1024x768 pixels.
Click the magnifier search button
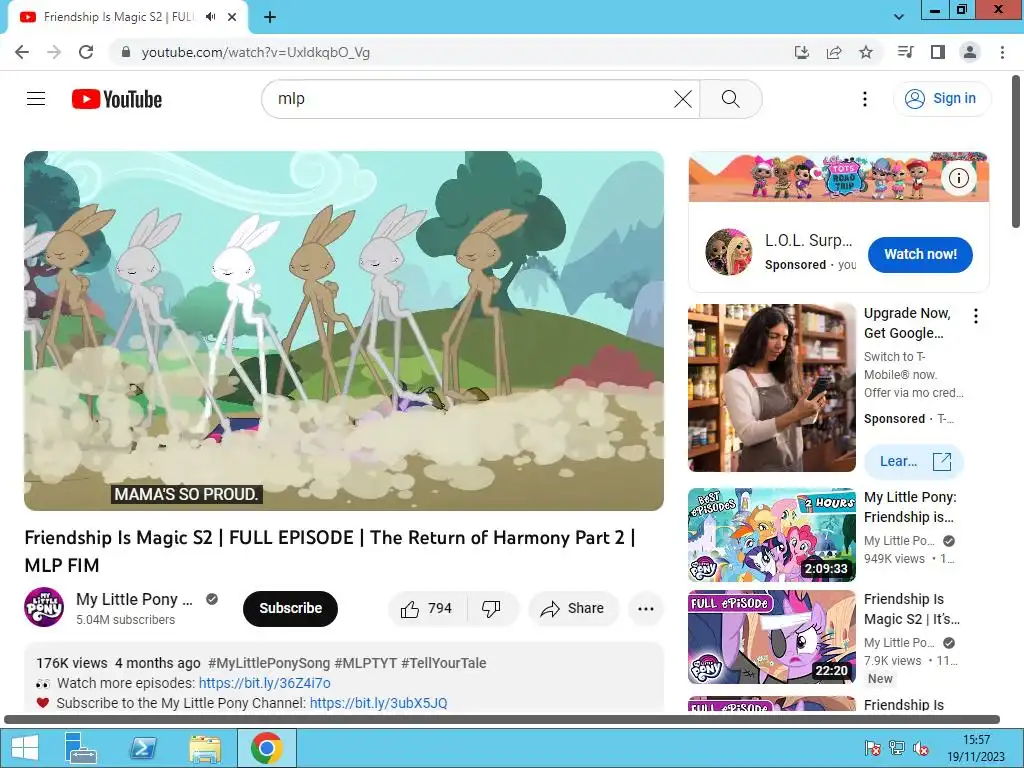pos(731,99)
